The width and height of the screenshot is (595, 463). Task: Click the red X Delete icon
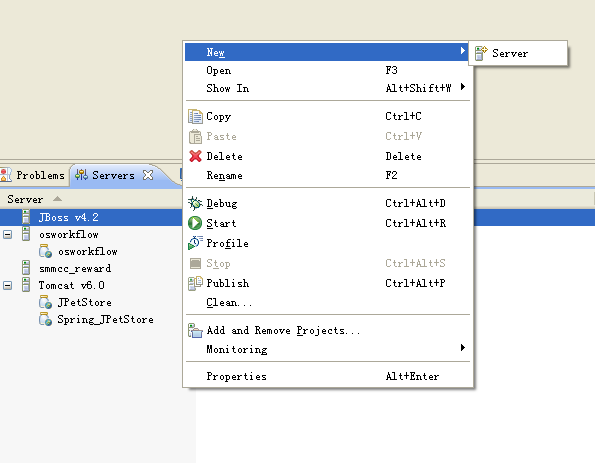coord(195,156)
